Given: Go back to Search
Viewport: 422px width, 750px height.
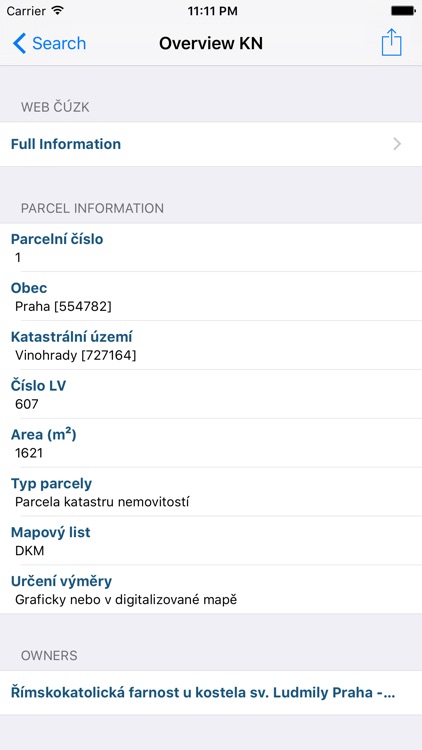Looking at the screenshot, I should (x=49, y=44).
